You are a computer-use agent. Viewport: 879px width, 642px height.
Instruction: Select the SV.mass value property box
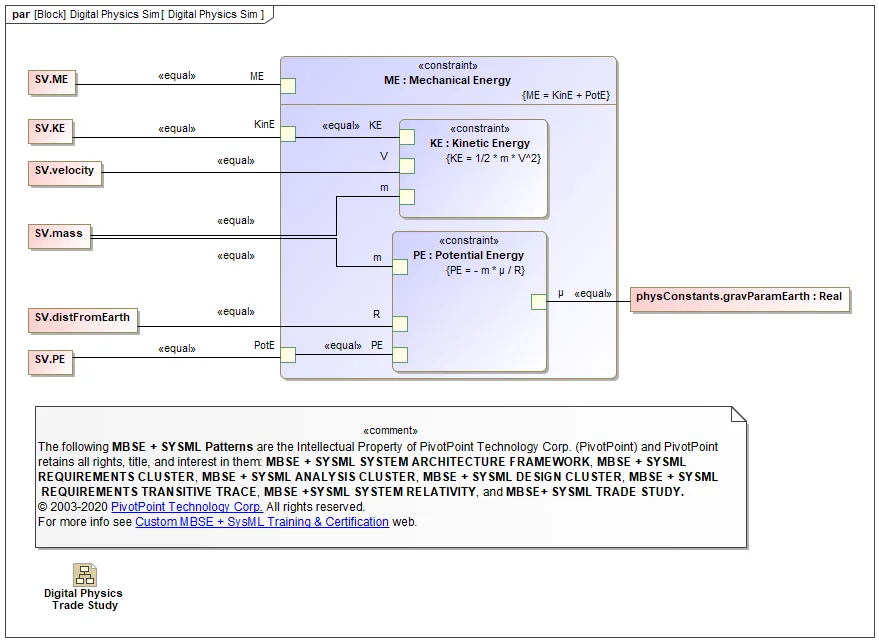pyautogui.click(x=59, y=236)
